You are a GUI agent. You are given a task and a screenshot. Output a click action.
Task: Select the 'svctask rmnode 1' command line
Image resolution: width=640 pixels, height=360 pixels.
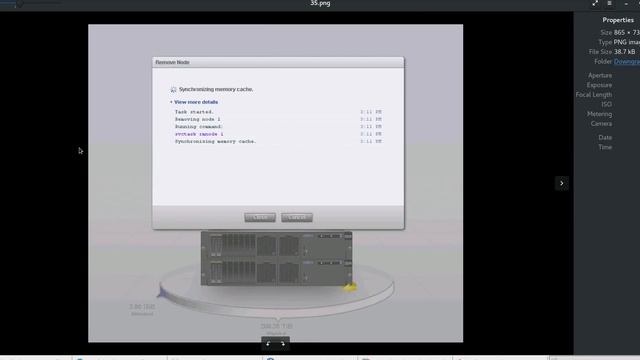tap(199, 134)
